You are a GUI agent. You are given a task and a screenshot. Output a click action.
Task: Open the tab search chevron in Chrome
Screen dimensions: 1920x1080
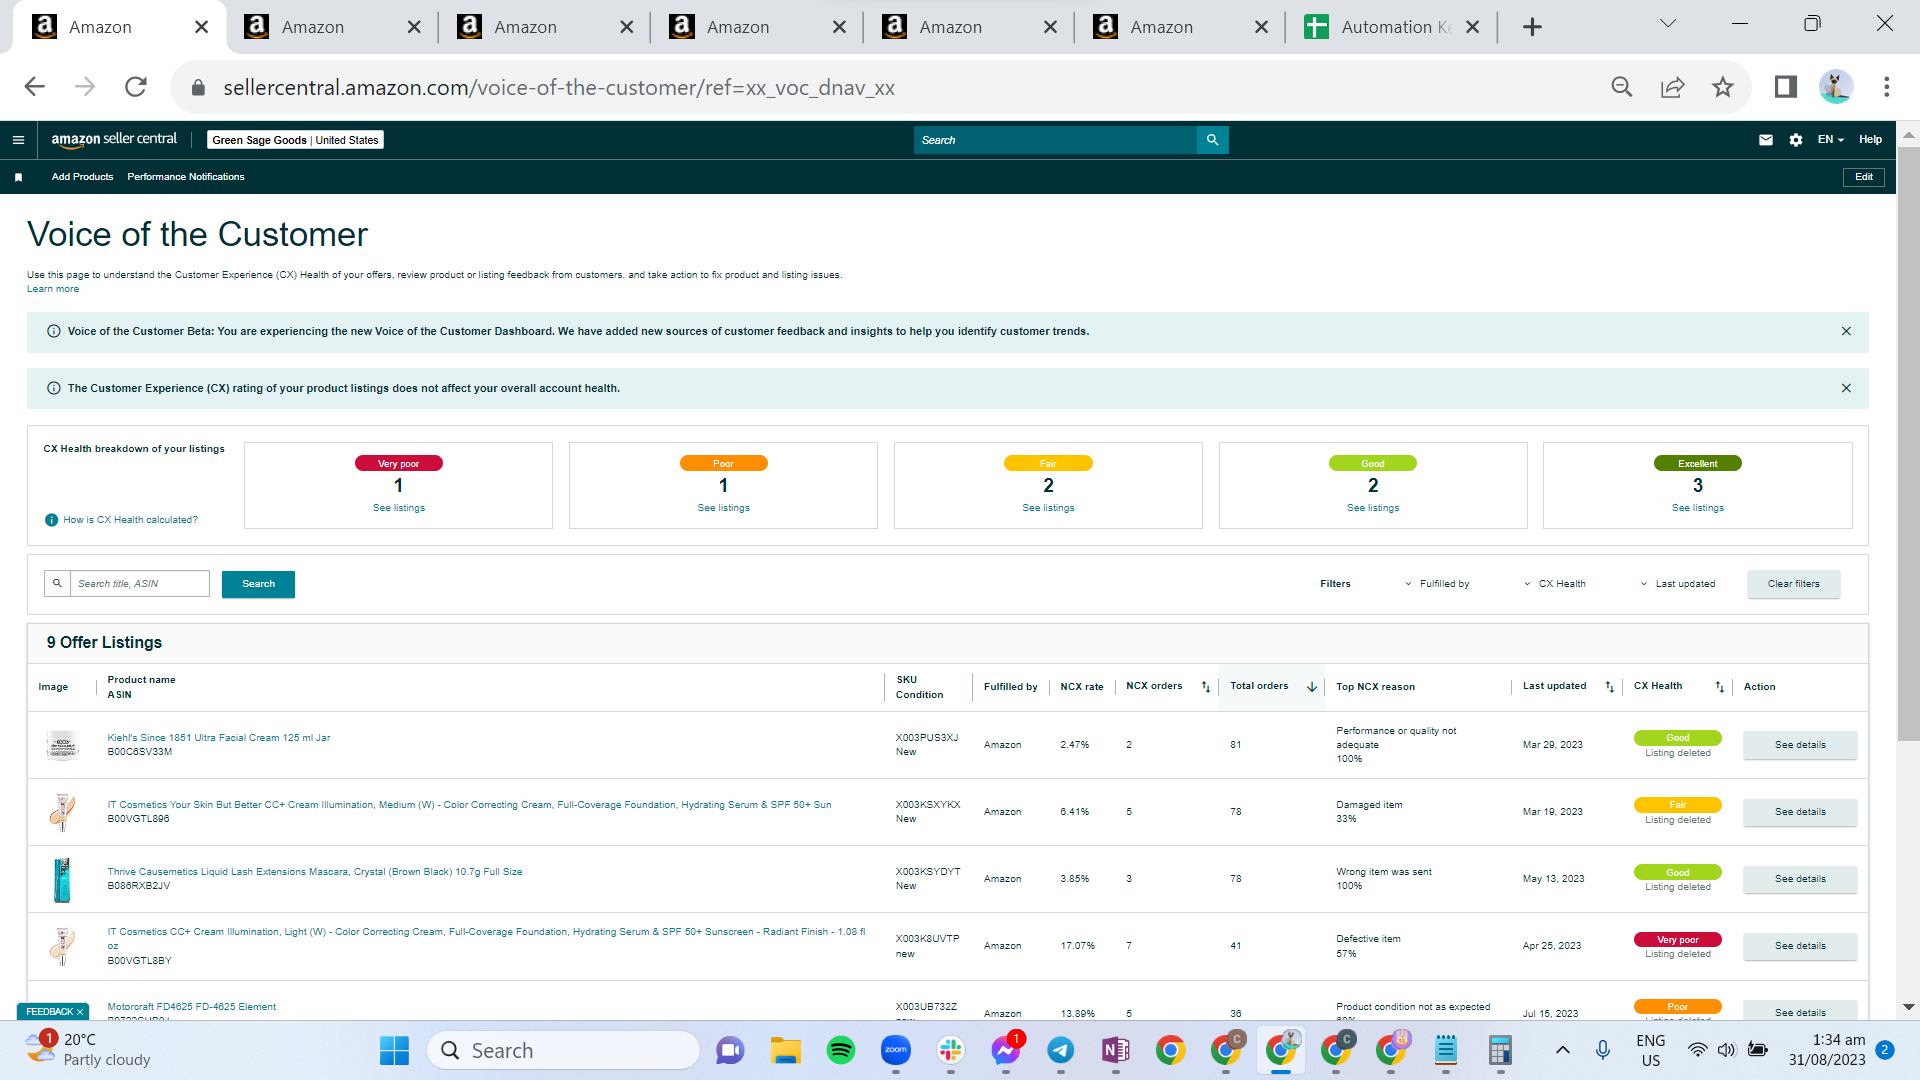1668,24
